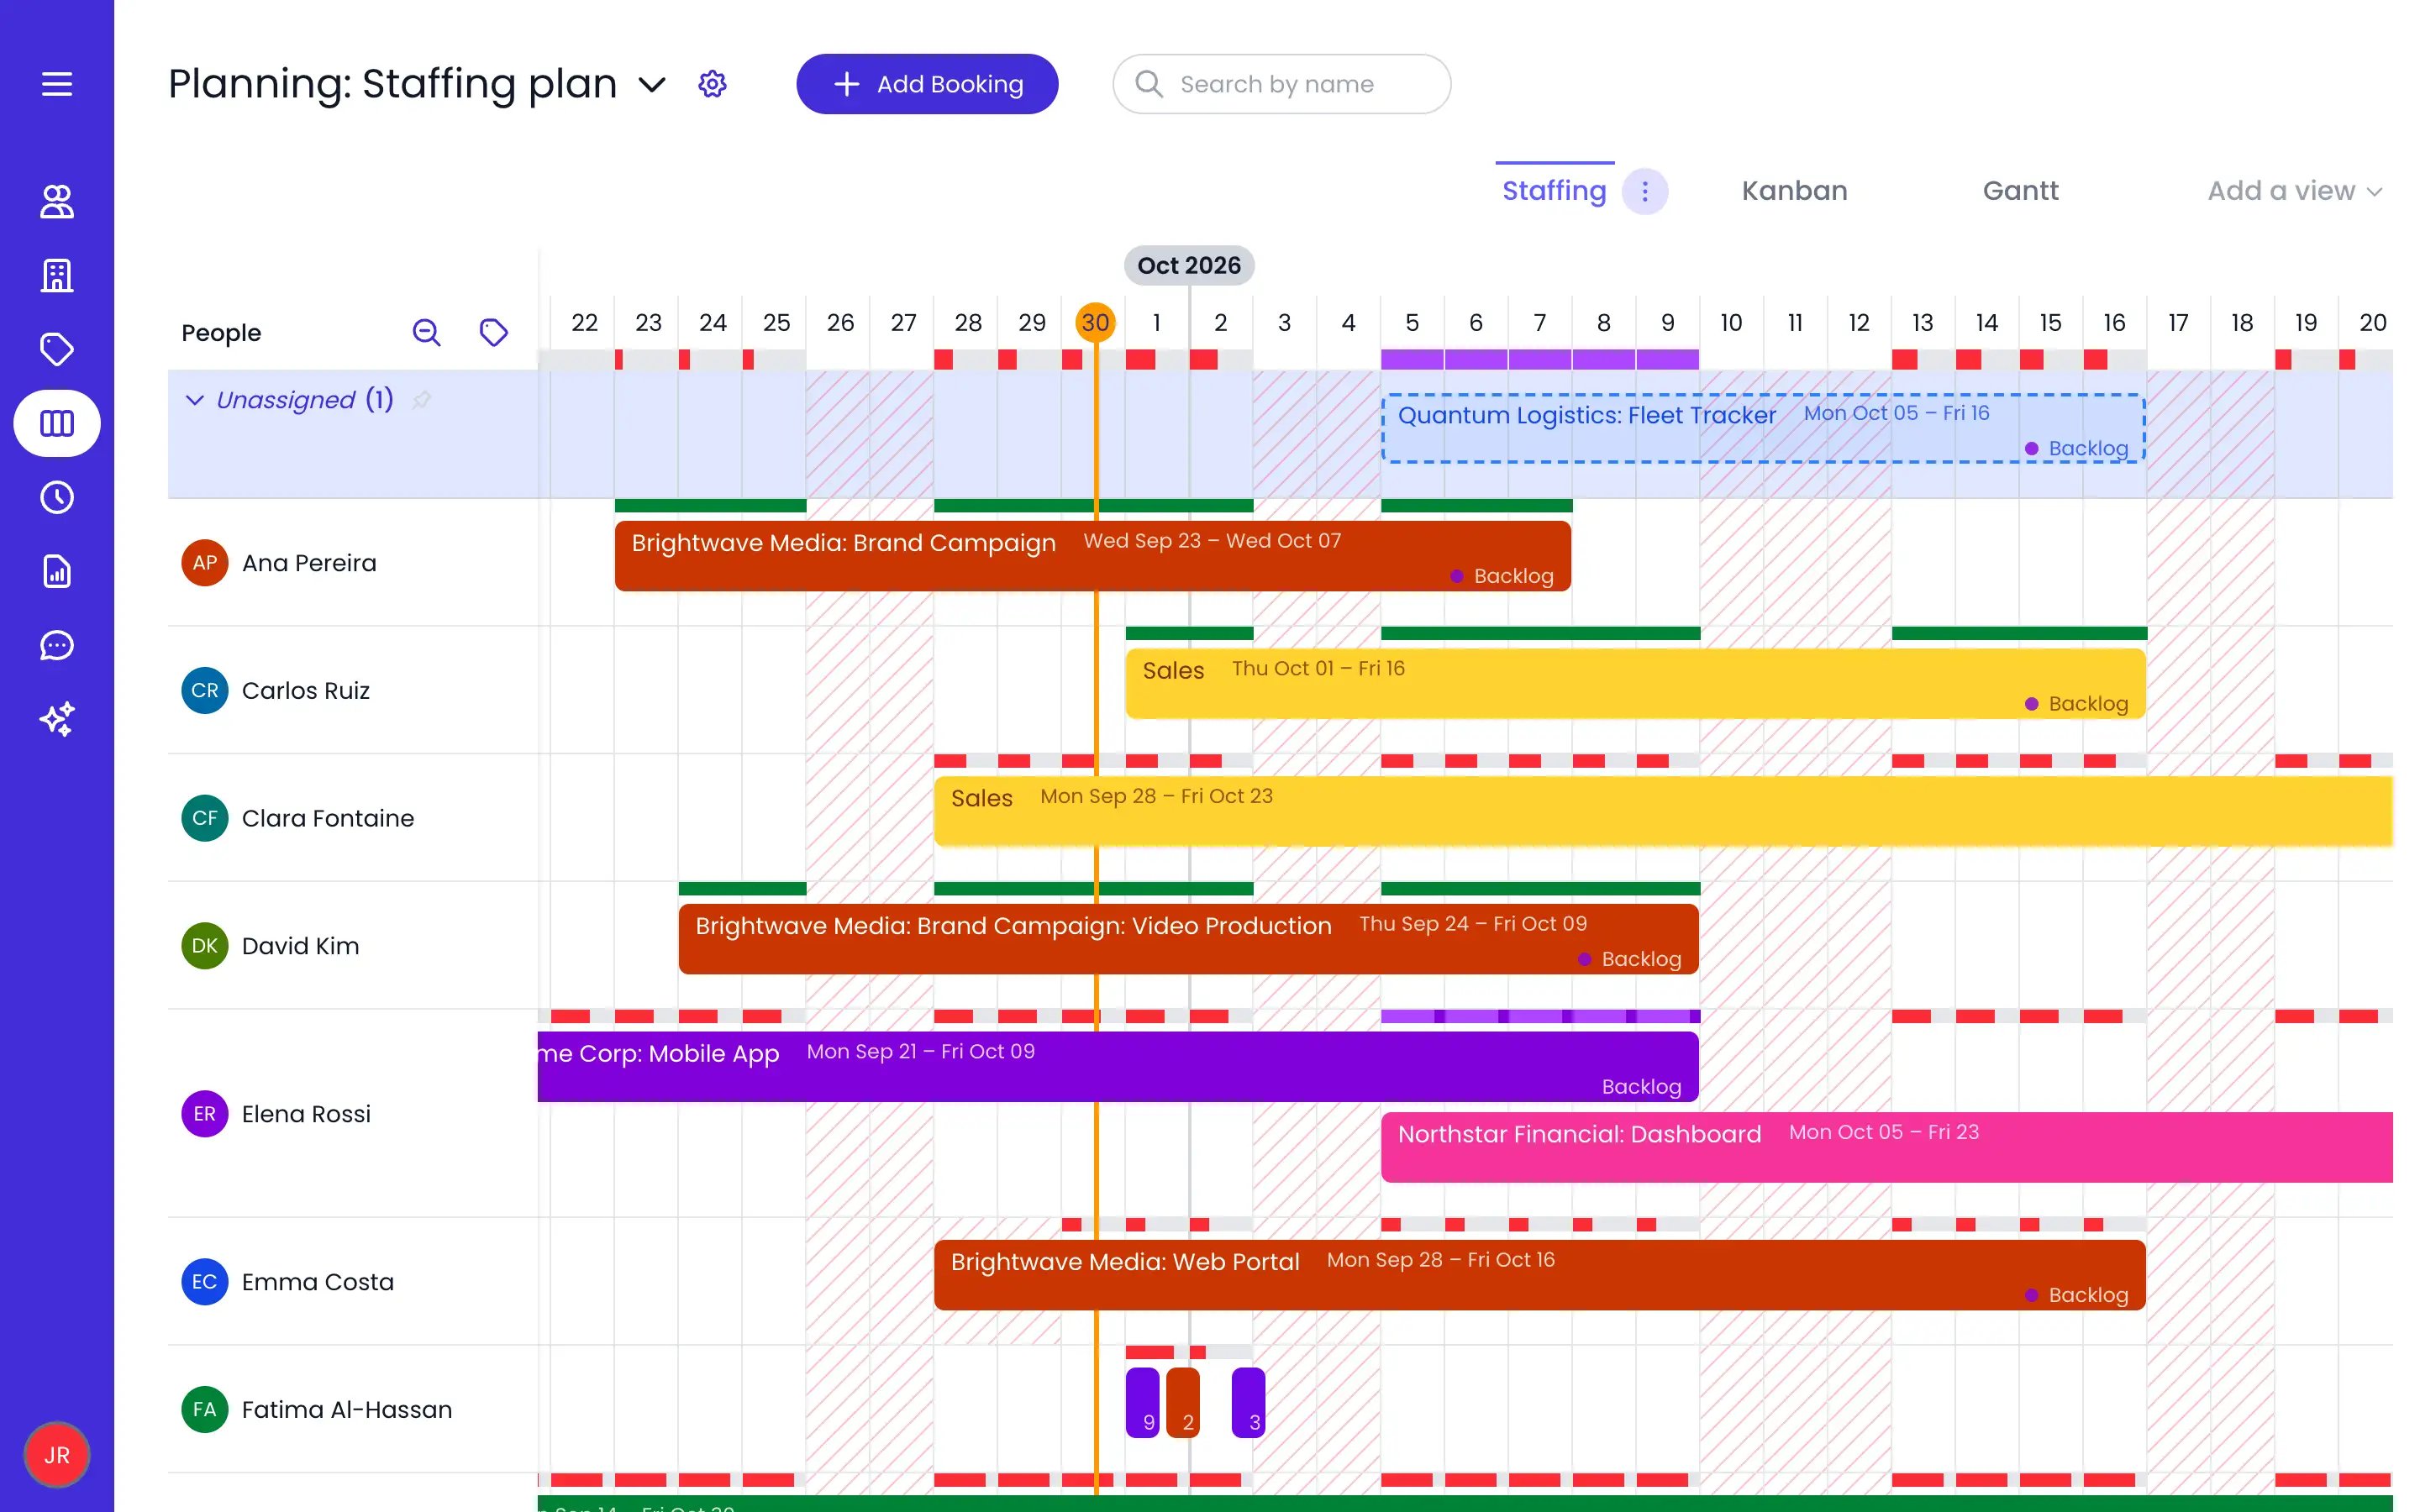The height and width of the screenshot is (1512, 2420).
Task: Open Emma Costa's Brightwave Media: Web Portal booking
Action: [x=1540, y=1275]
